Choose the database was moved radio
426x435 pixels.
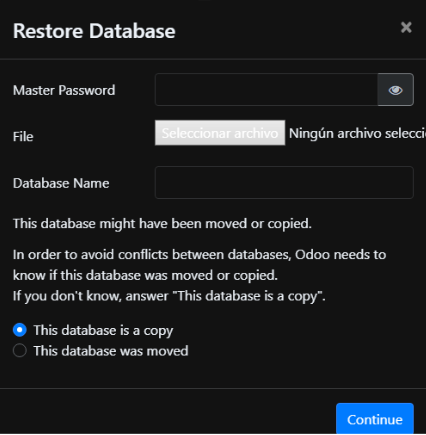pyautogui.click(x=20, y=351)
